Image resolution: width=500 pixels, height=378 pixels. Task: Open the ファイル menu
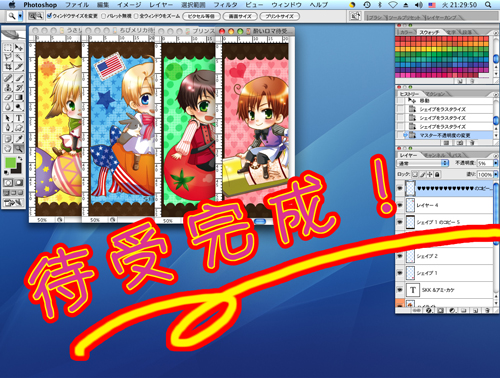(77, 5)
